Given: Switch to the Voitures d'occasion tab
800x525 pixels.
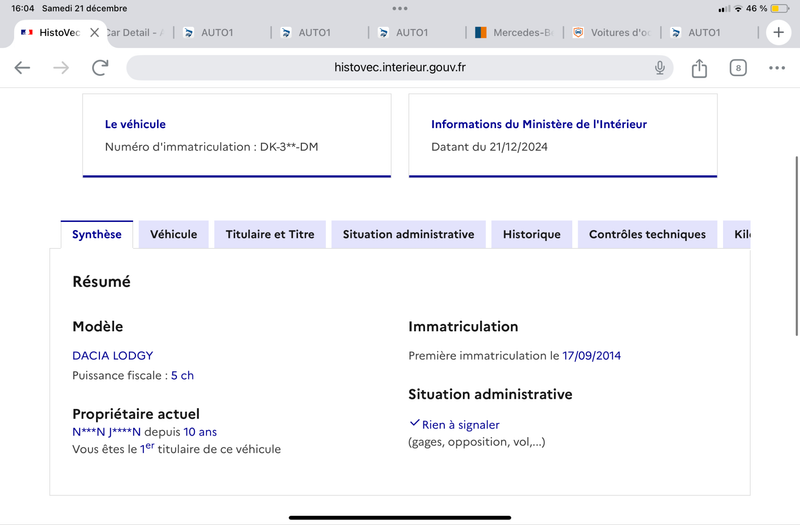Looking at the screenshot, I should (x=612, y=33).
